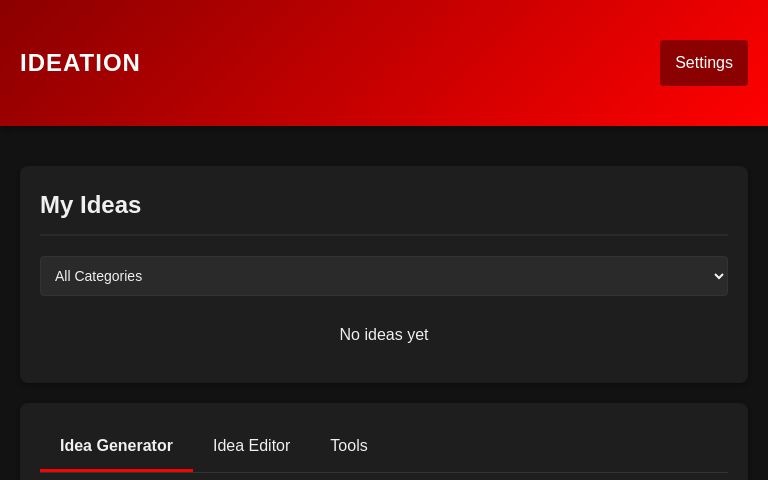Click the divider line under My Ideas
Image resolution: width=768 pixels, height=480 pixels.
pyautogui.click(x=384, y=235)
